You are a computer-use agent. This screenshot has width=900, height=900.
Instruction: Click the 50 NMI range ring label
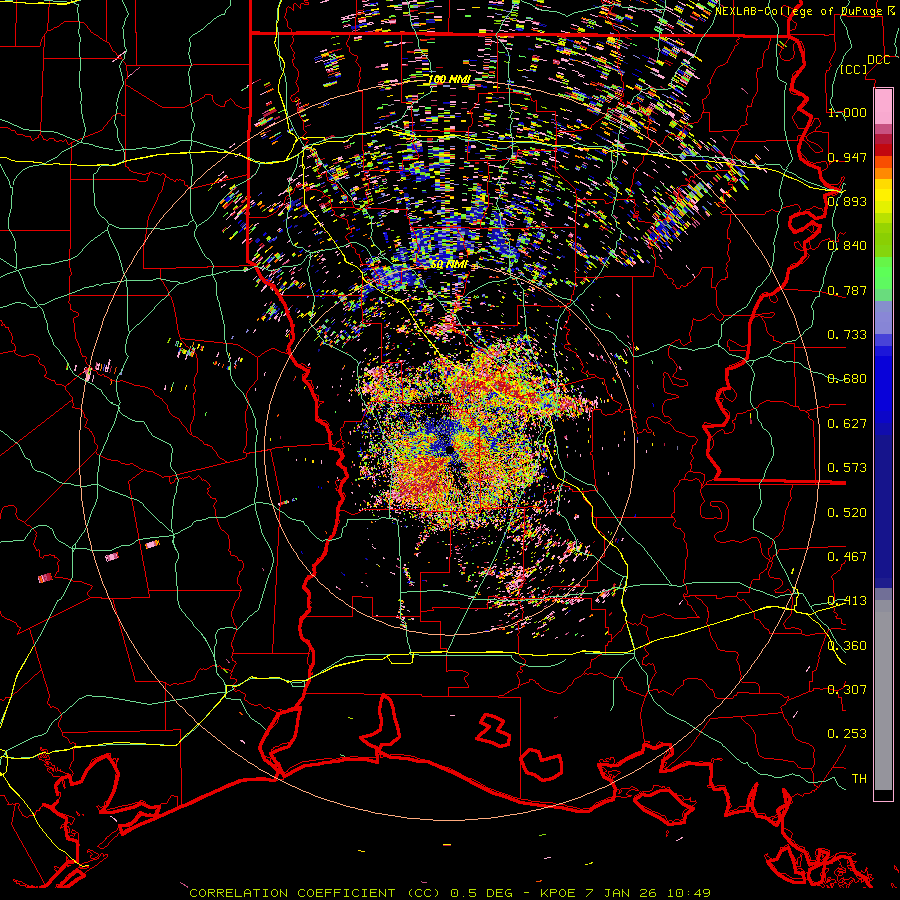click(x=449, y=265)
